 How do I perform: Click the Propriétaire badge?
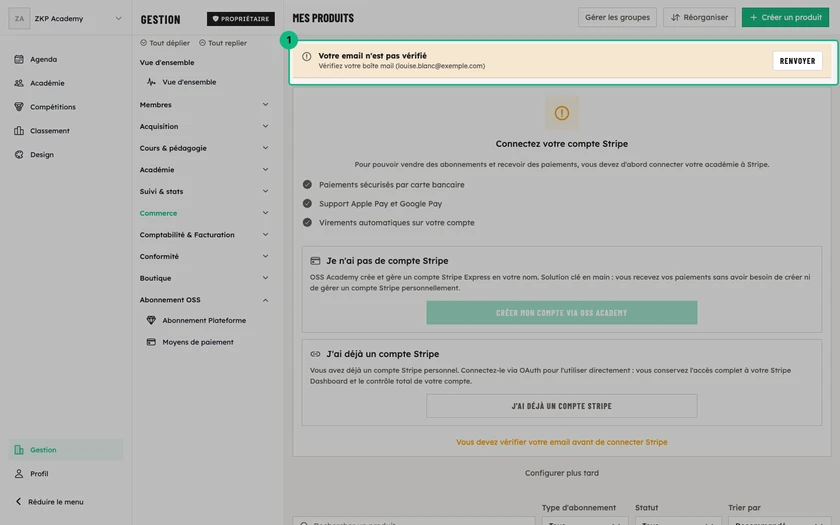click(x=241, y=19)
